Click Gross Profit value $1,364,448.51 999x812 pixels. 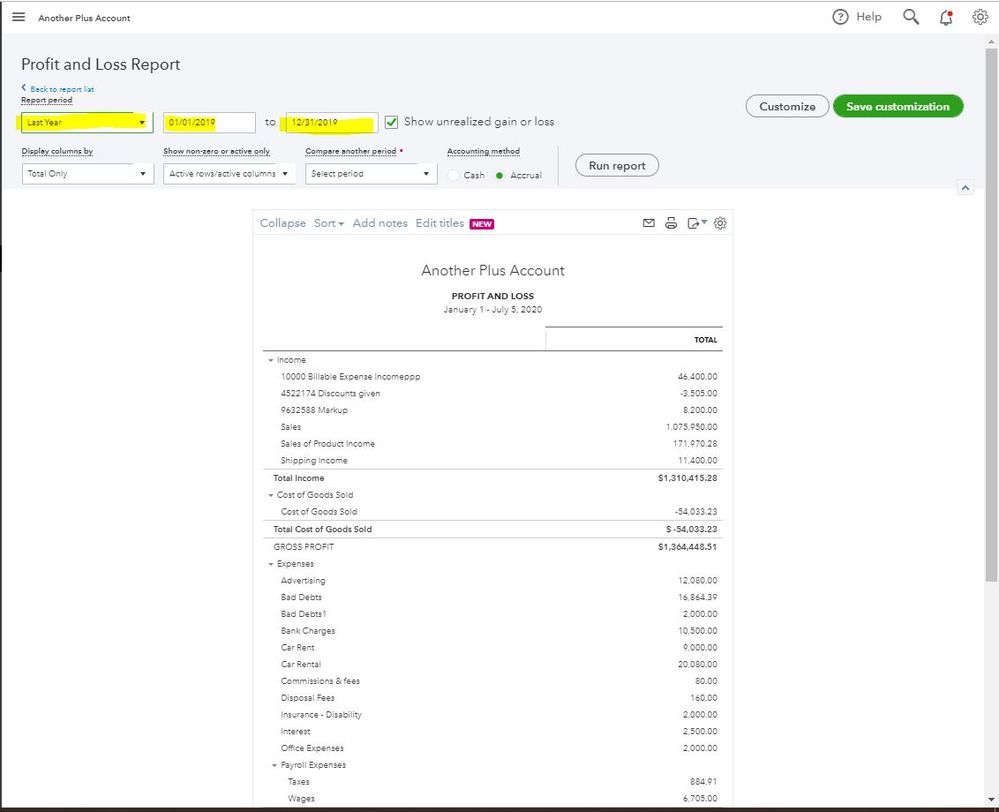point(687,547)
